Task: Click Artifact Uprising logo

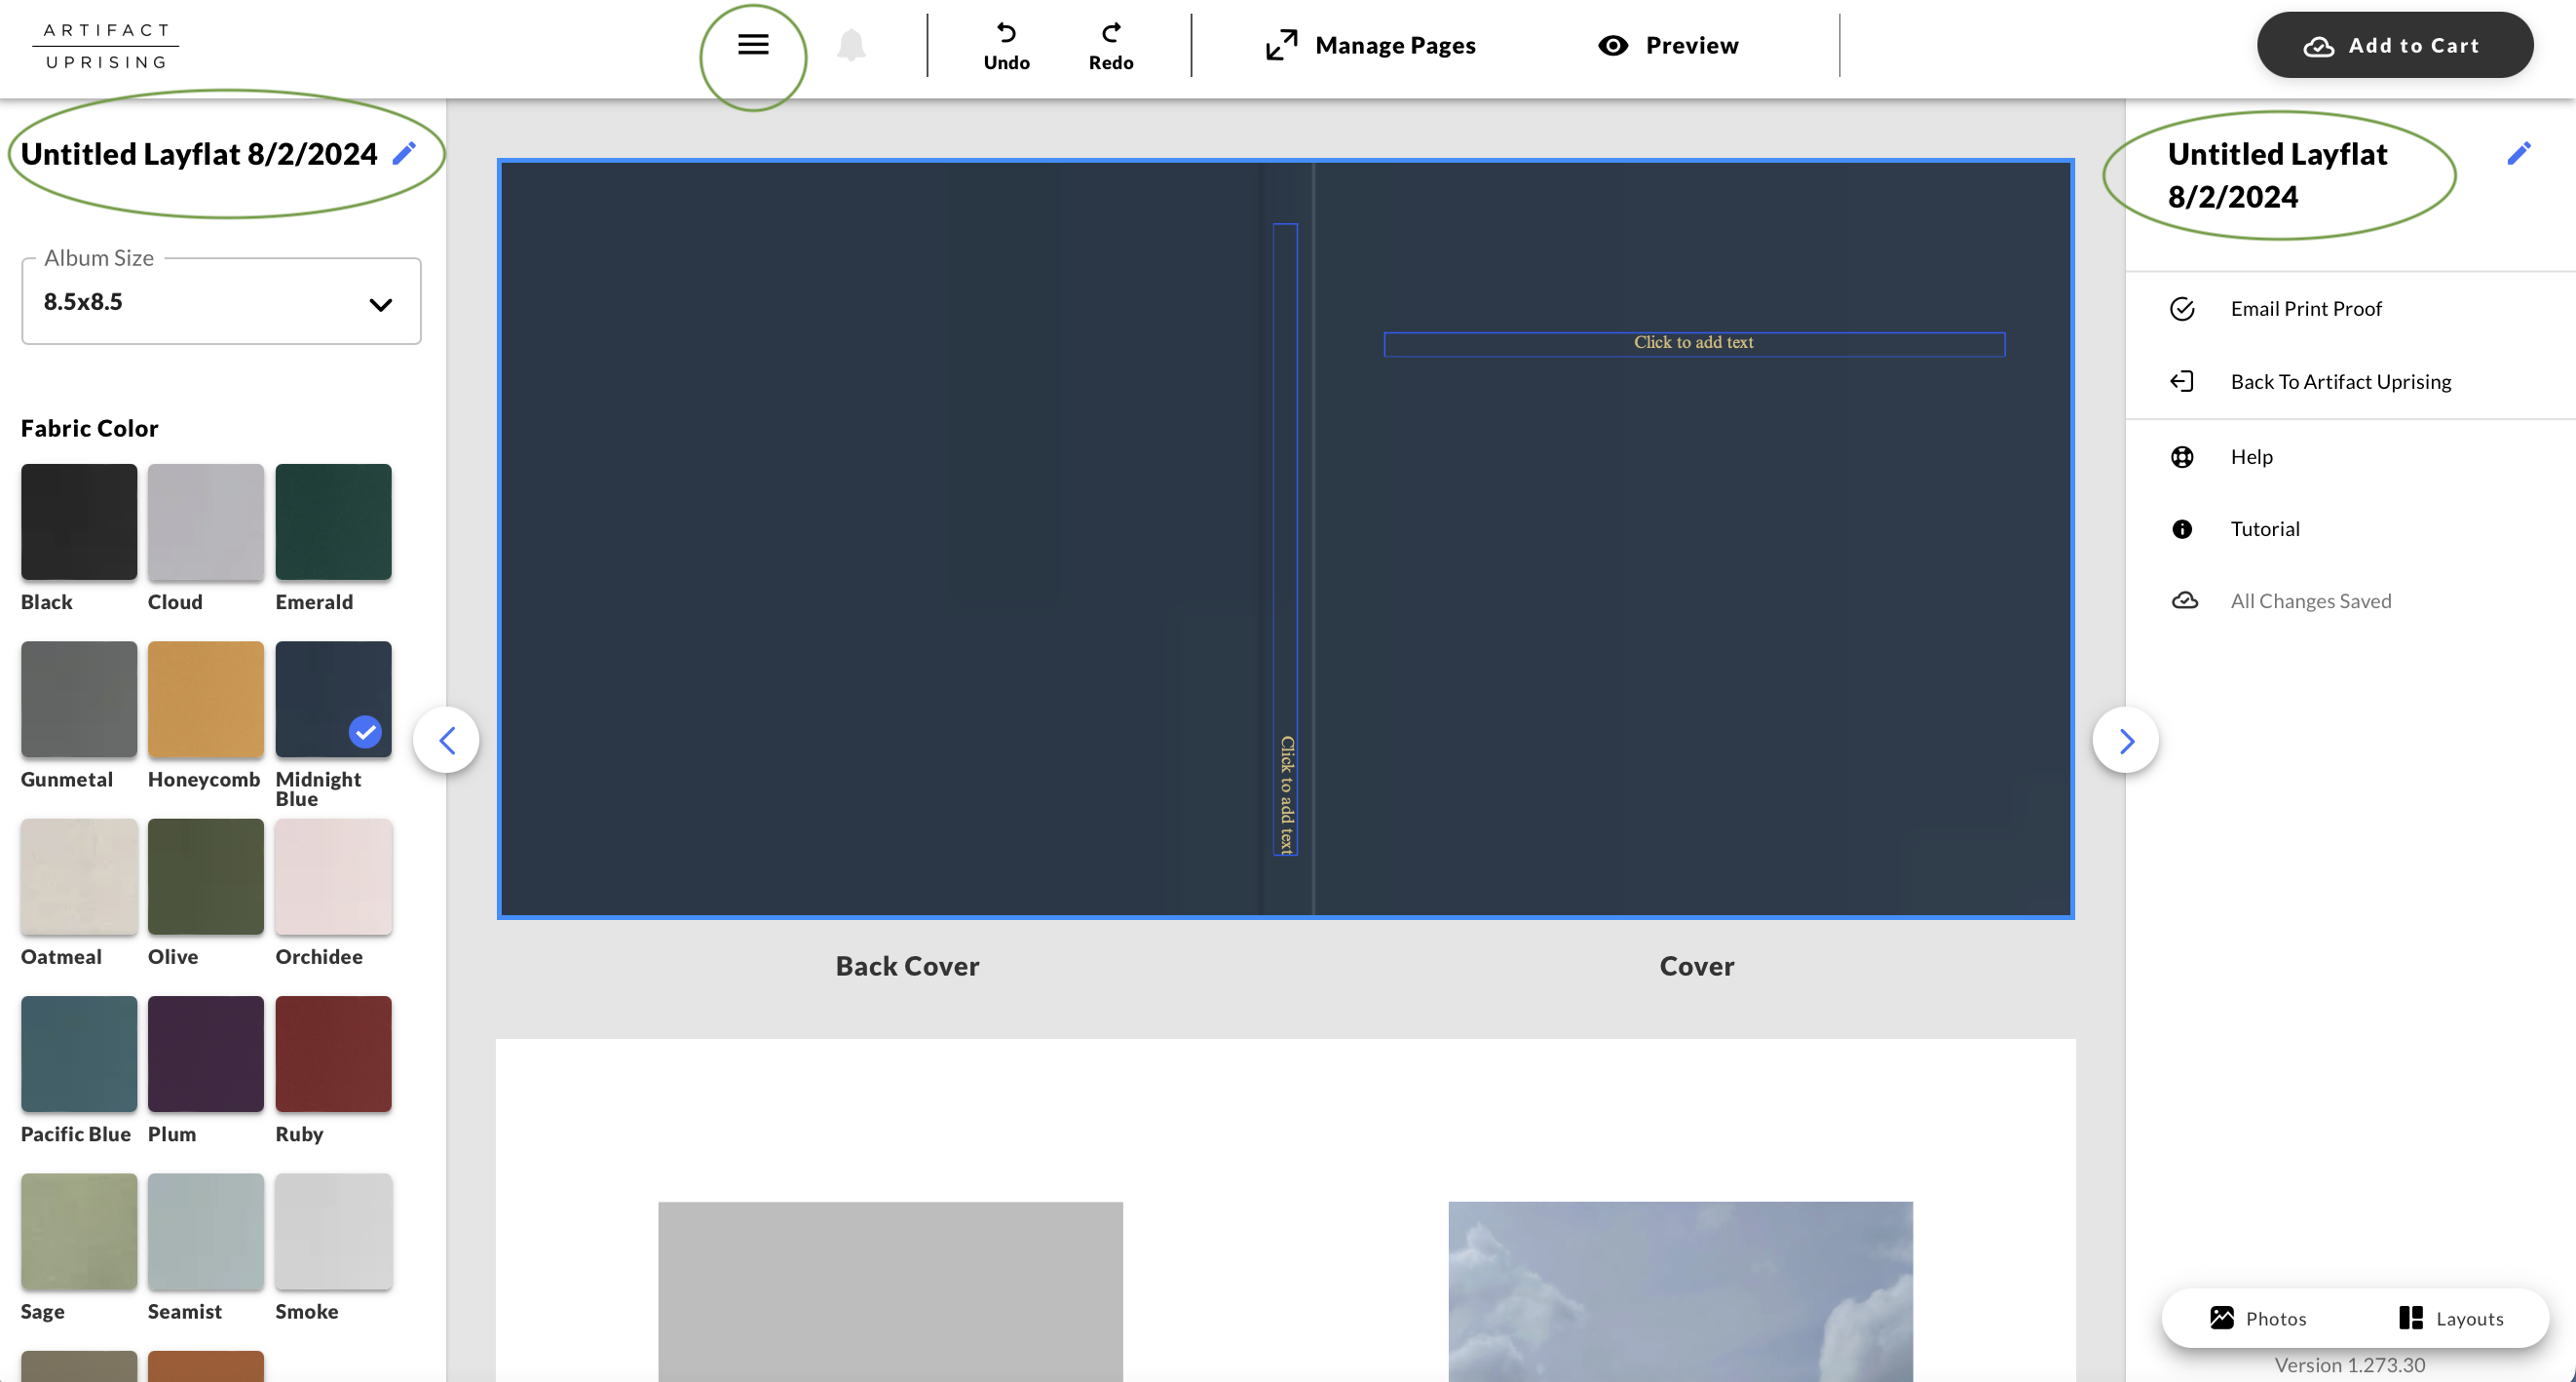Action: [106, 46]
